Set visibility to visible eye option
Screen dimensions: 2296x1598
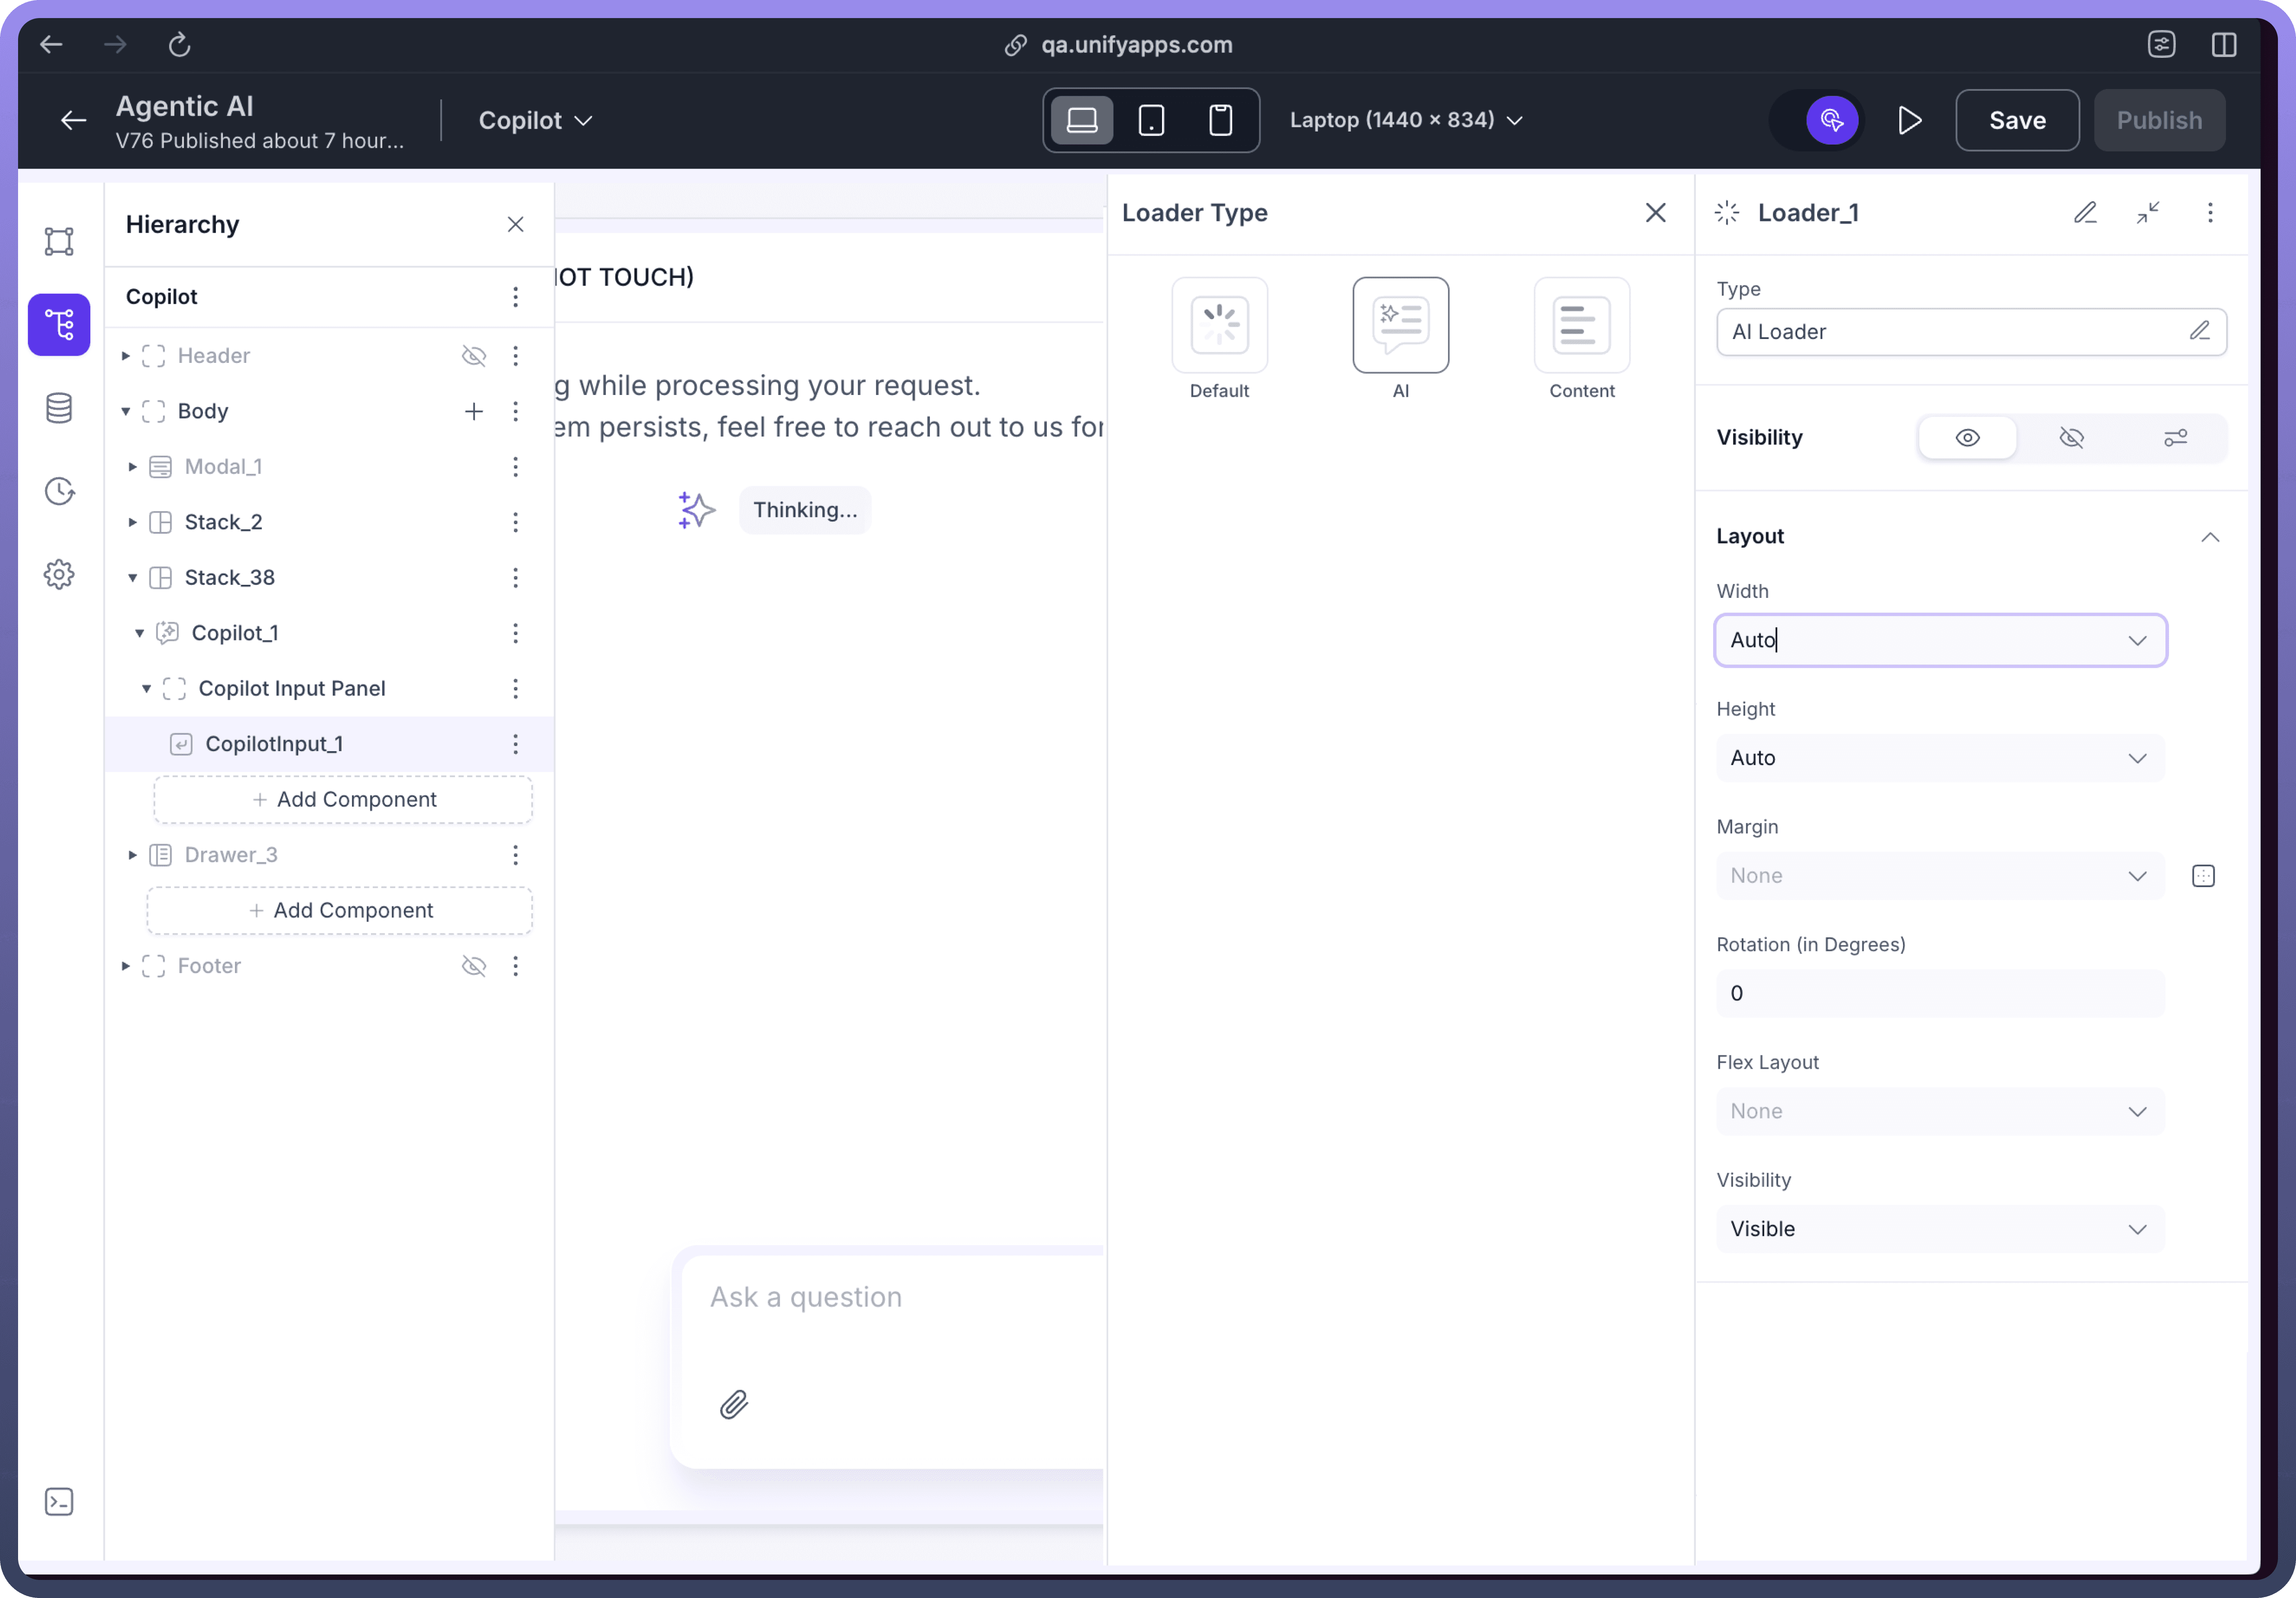pos(1967,437)
